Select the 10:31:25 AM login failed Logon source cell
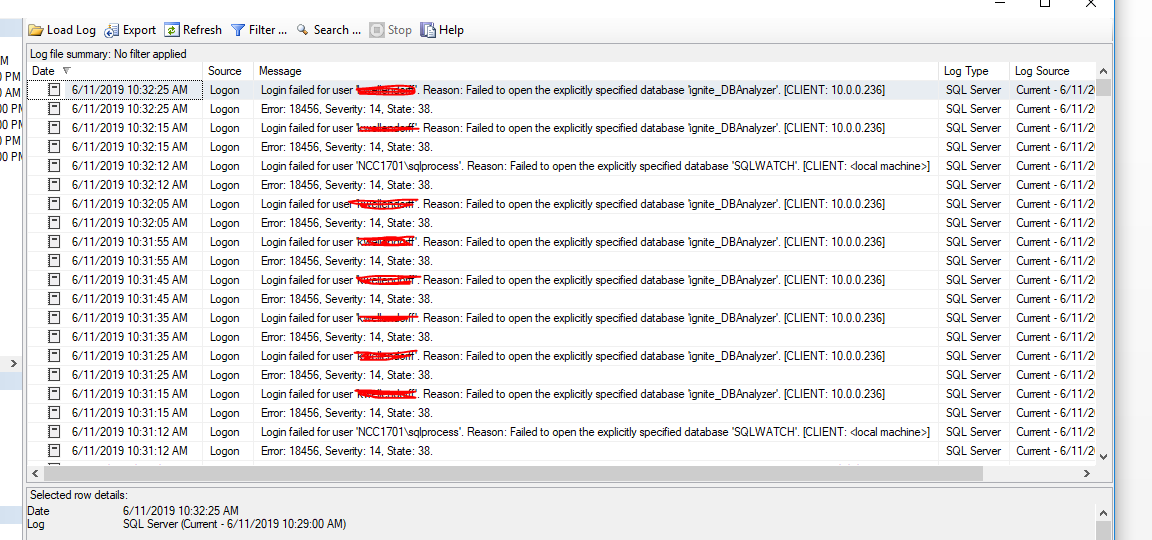The image size is (1152, 540). pos(225,356)
